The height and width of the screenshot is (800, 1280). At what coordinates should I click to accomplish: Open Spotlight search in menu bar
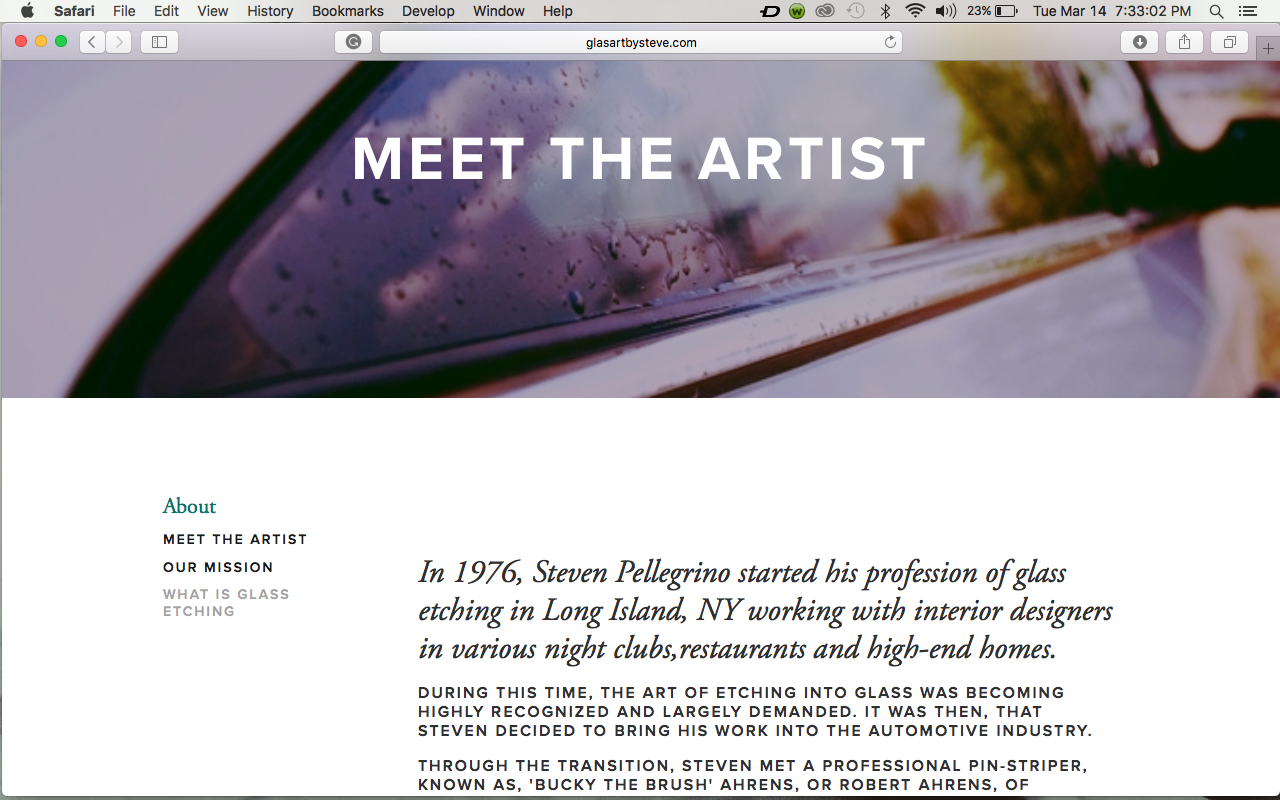1216,11
